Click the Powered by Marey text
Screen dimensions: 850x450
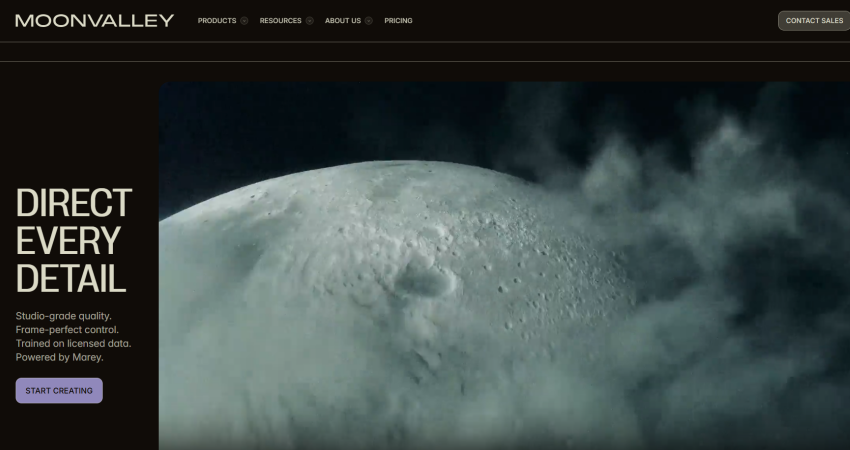click(59, 357)
